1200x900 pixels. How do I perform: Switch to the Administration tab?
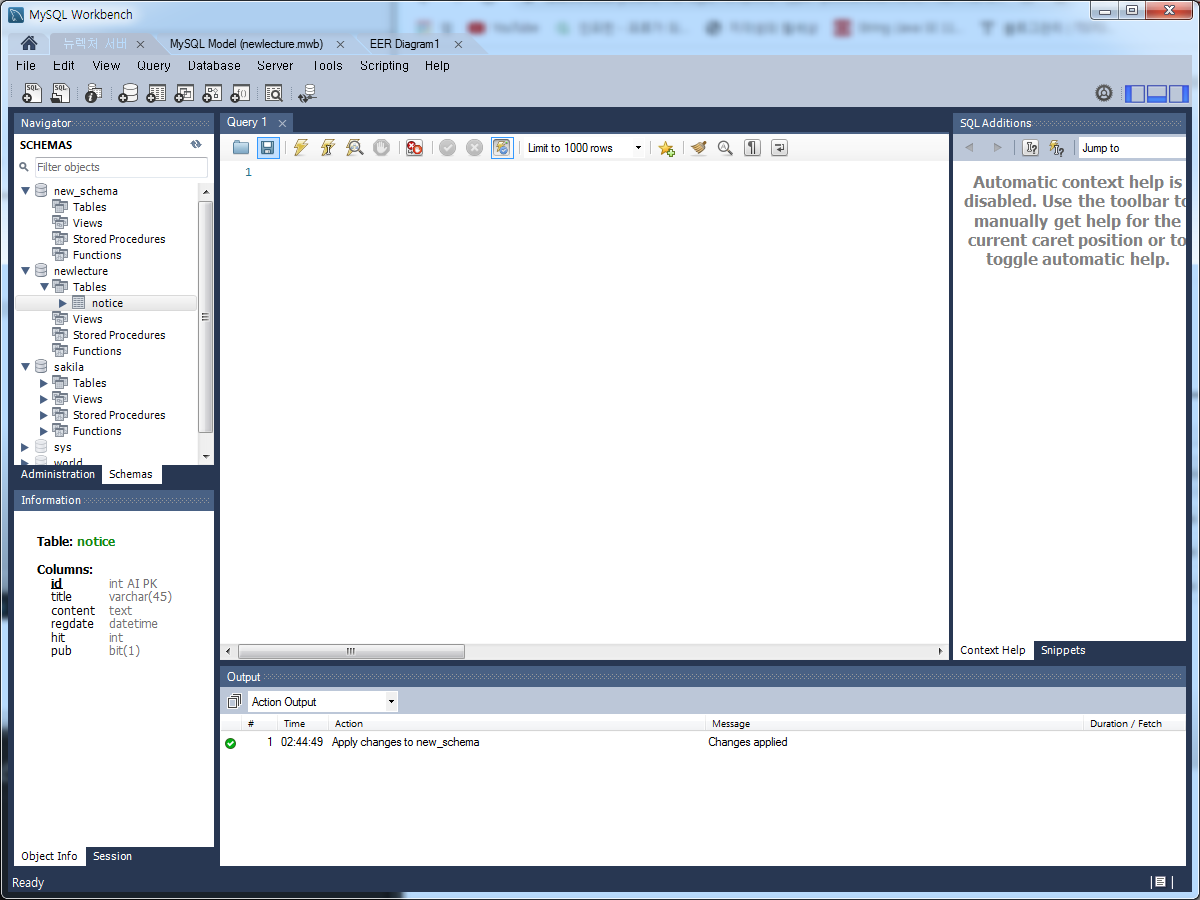[58, 474]
